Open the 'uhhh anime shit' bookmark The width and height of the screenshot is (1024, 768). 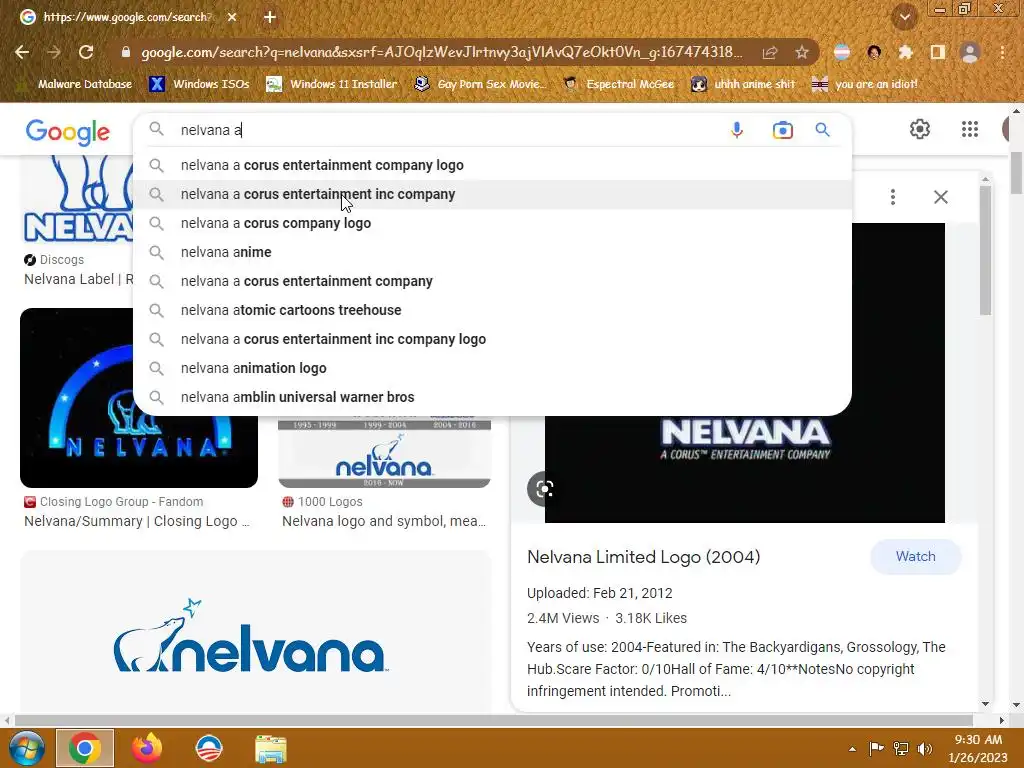[x=744, y=84]
